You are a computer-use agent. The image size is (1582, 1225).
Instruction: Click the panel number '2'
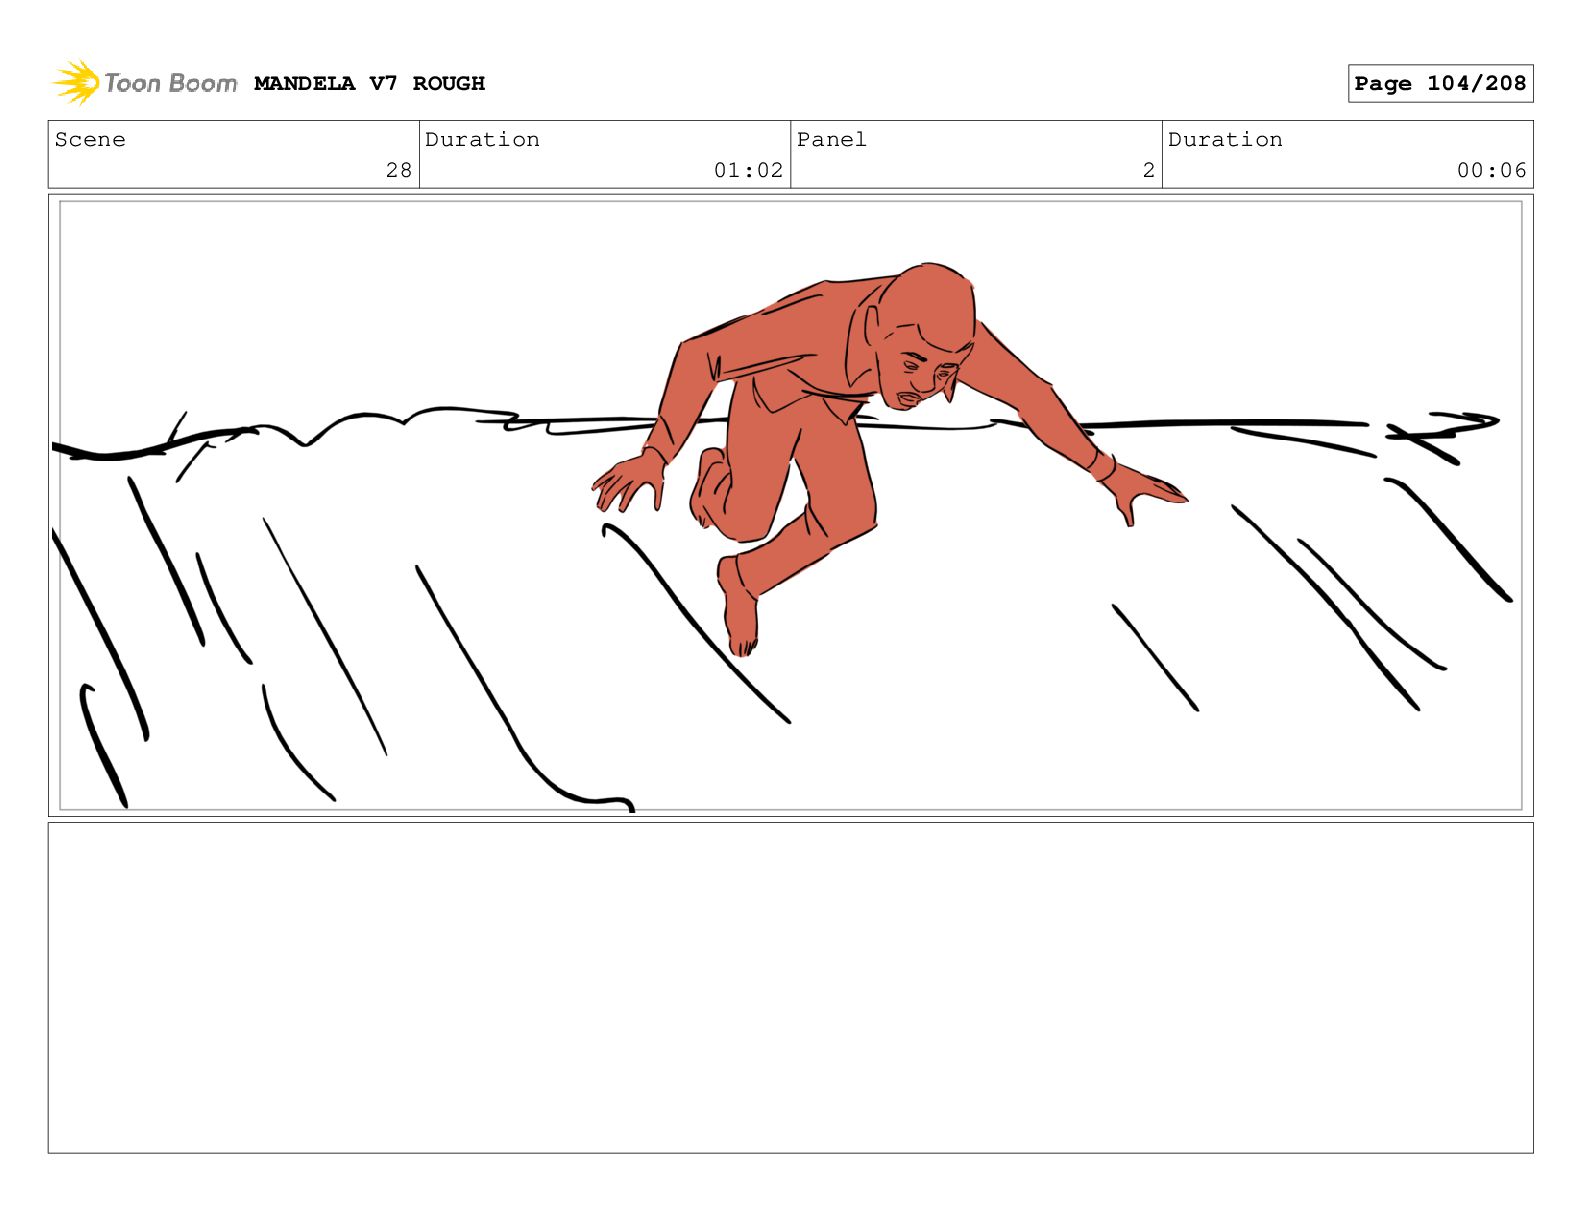tap(1149, 171)
